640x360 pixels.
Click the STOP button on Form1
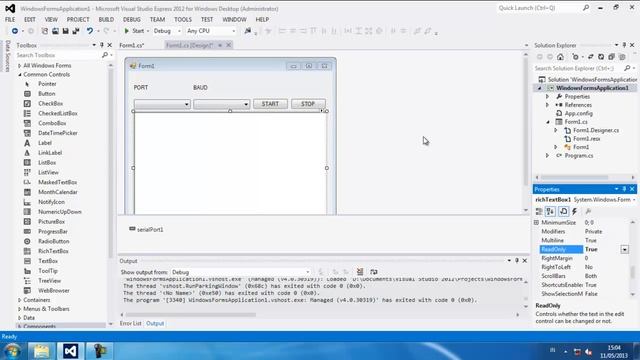click(308, 104)
